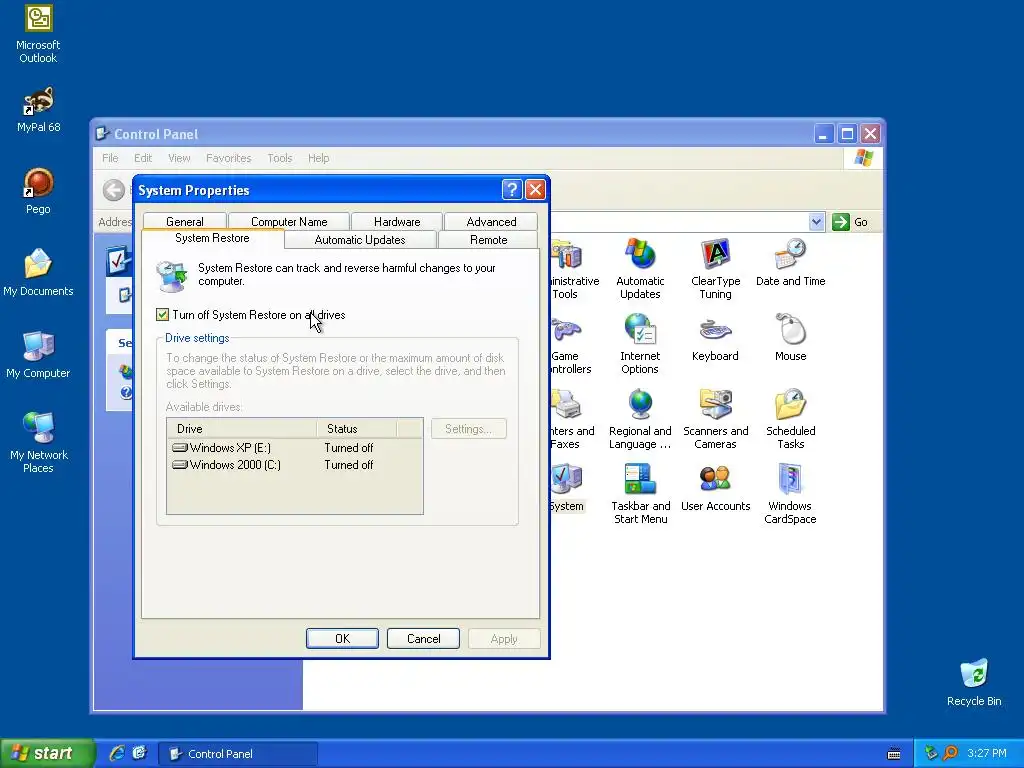Open Automatic Updates in Control Panel
This screenshot has width=1024, height=768.
[x=640, y=269]
